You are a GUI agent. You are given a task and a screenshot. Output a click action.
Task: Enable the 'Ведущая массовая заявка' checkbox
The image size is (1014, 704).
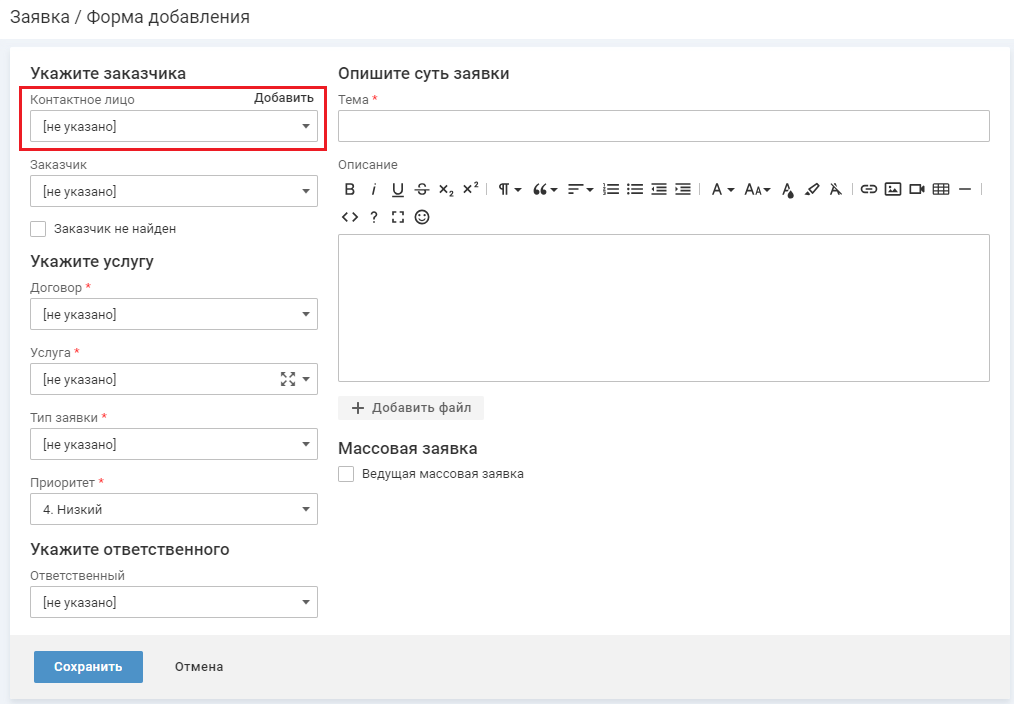[347, 474]
